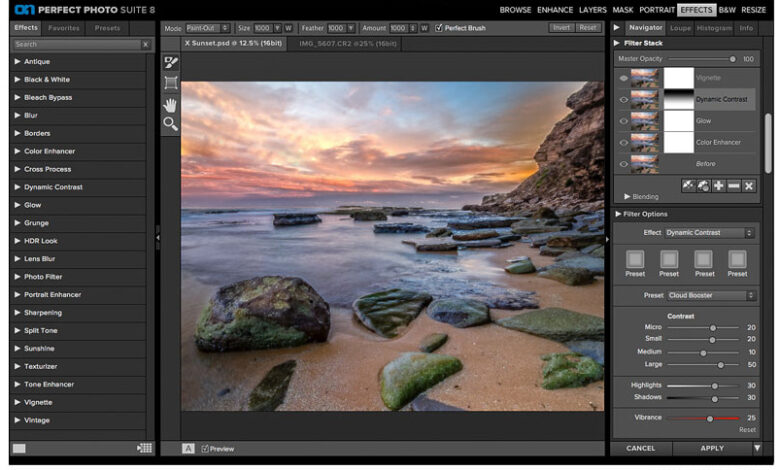780x470 pixels.
Task: Select the Hand pan tool
Action: point(171,104)
